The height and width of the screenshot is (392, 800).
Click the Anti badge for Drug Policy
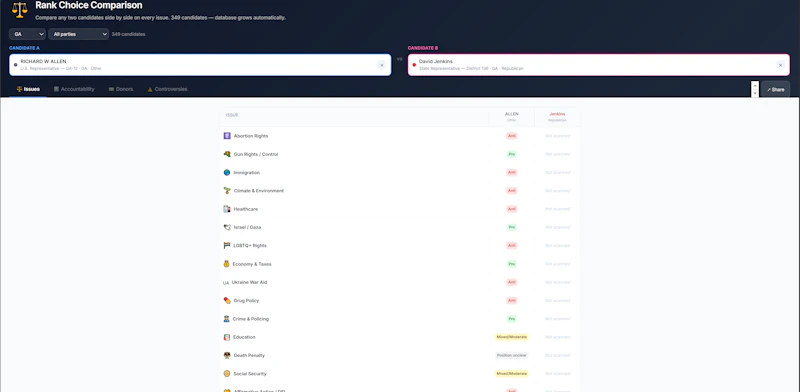[x=512, y=301]
